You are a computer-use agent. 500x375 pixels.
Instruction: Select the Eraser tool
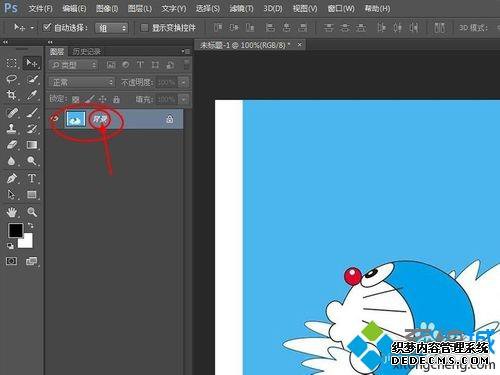[x=12, y=145]
